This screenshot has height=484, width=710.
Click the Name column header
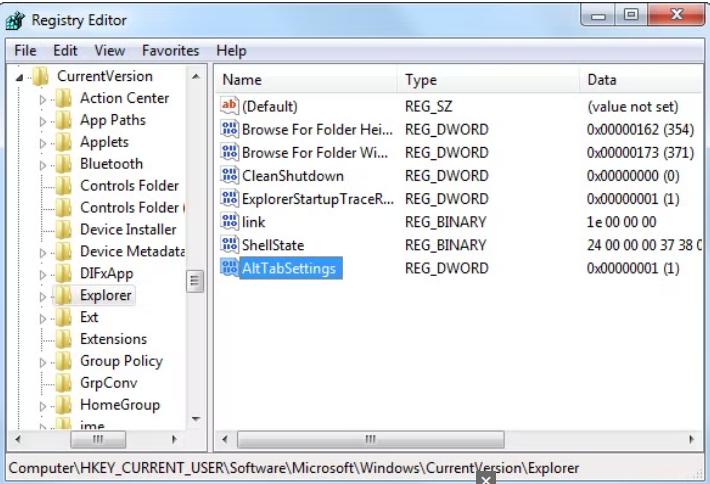pos(306,80)
